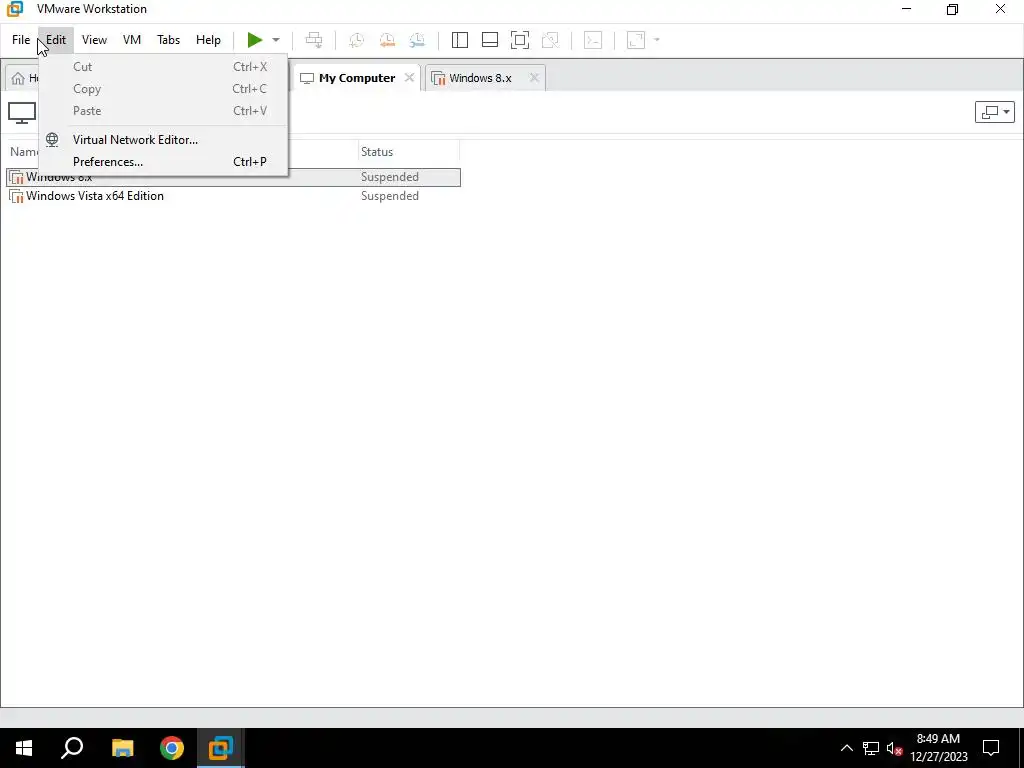Viewport: 1024px width, 768px height.
Task: Power on VM with green play button
Action: pyautogui.click(x=255, y=40)
